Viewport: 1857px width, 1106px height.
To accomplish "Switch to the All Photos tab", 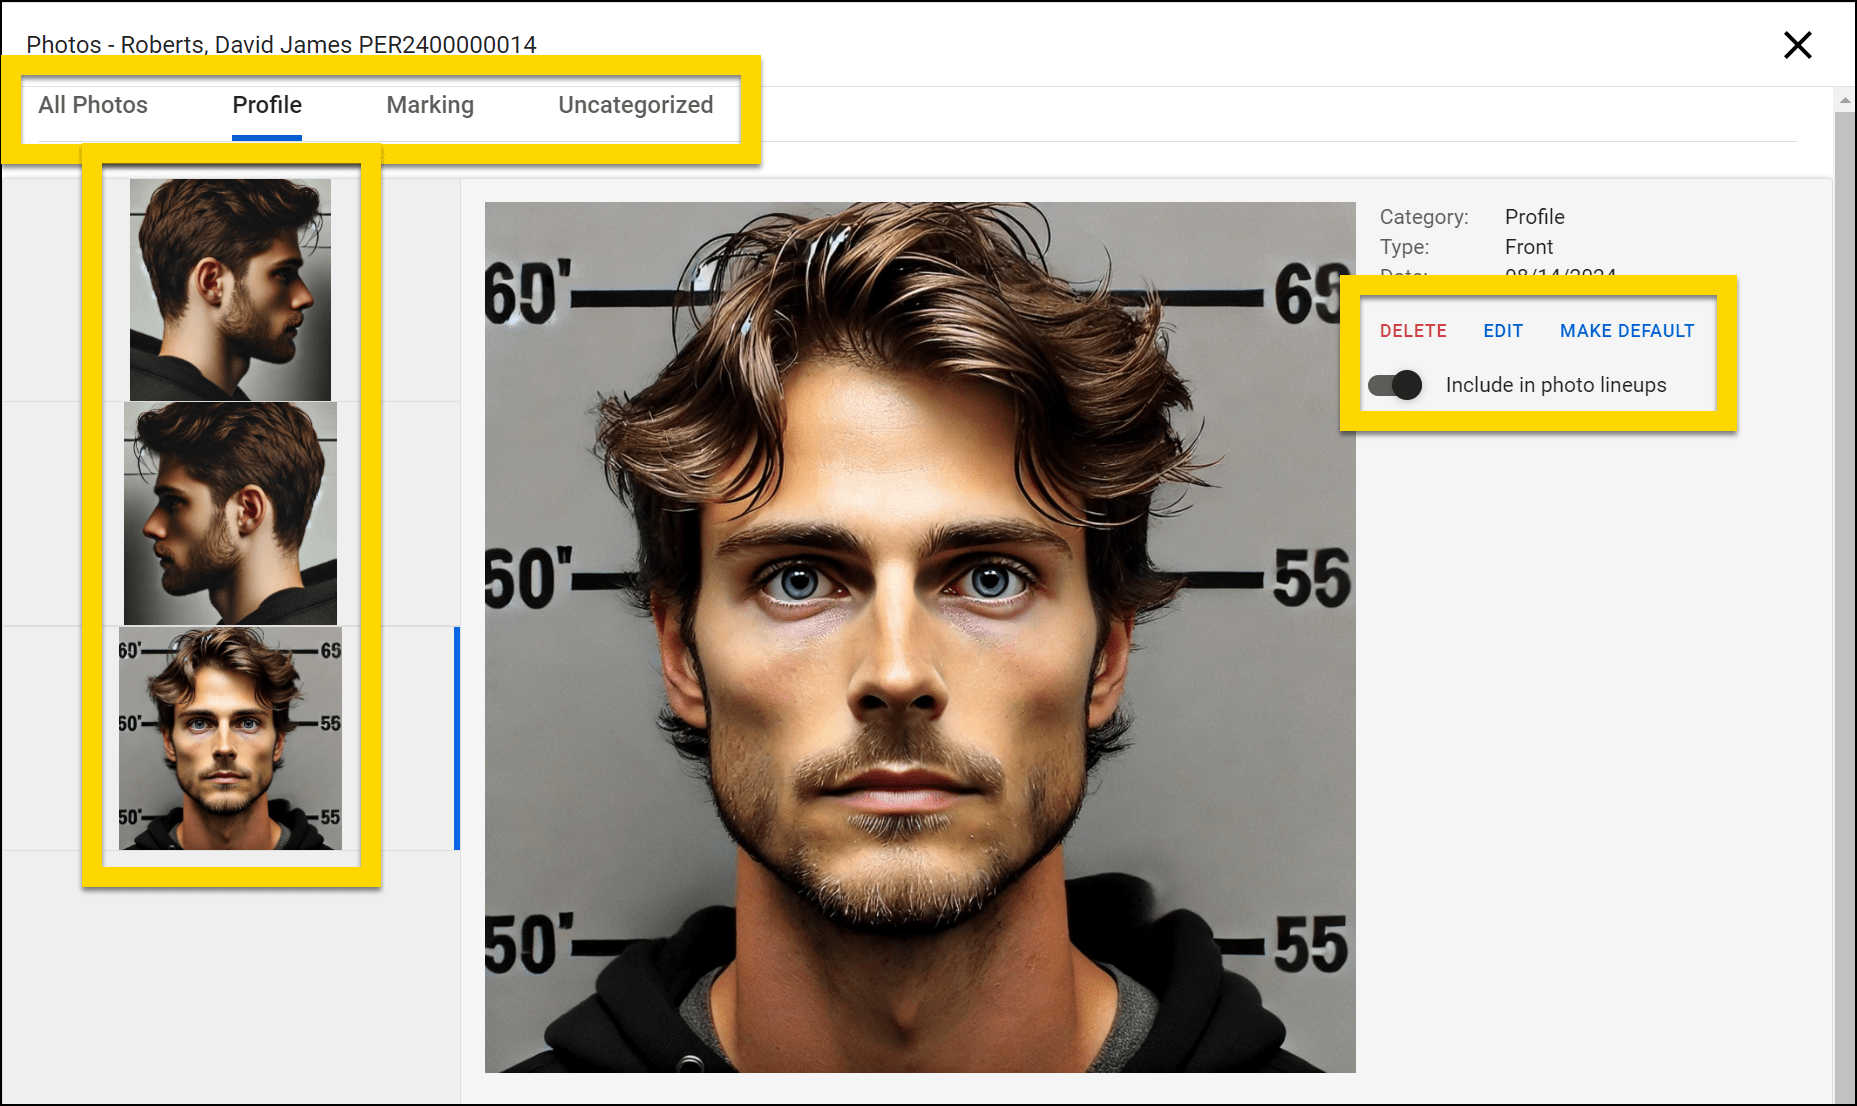I will coord(92,104).
